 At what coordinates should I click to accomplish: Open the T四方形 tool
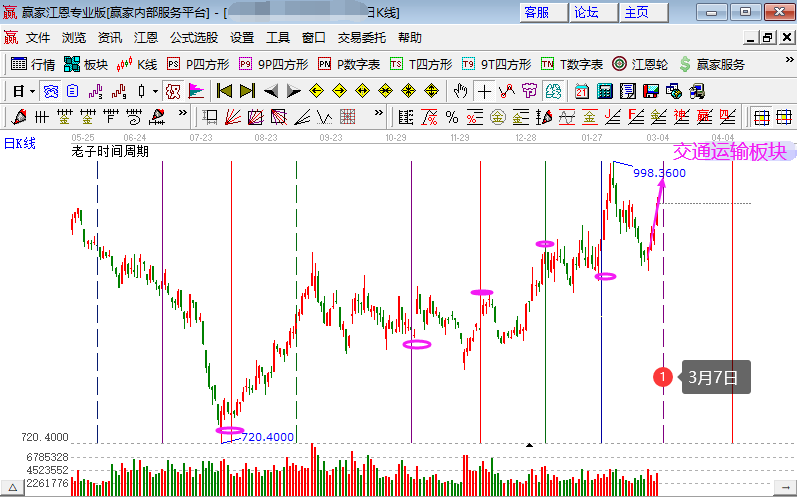[x=421, y=65]
